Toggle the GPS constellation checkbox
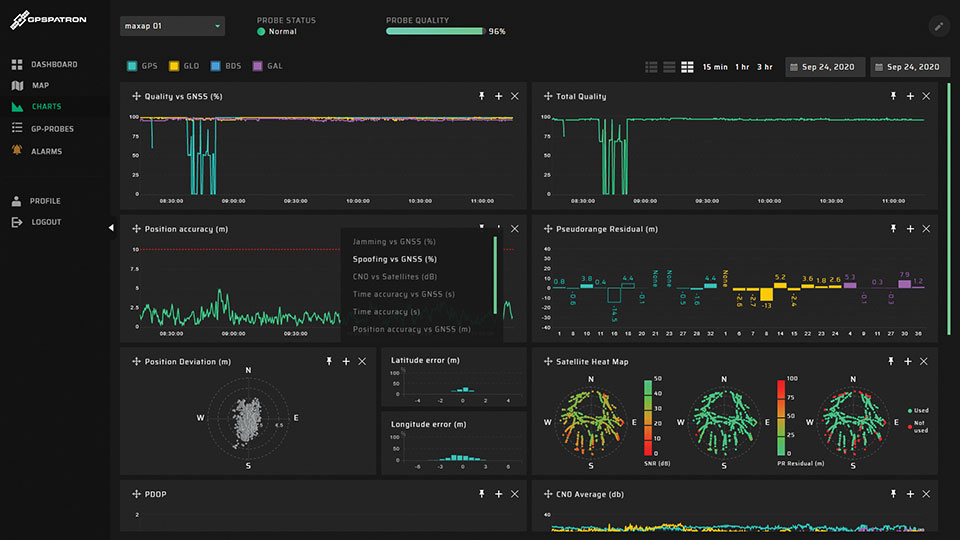The image size is (960, 540). pyautogui.click(x=132, y=66)
